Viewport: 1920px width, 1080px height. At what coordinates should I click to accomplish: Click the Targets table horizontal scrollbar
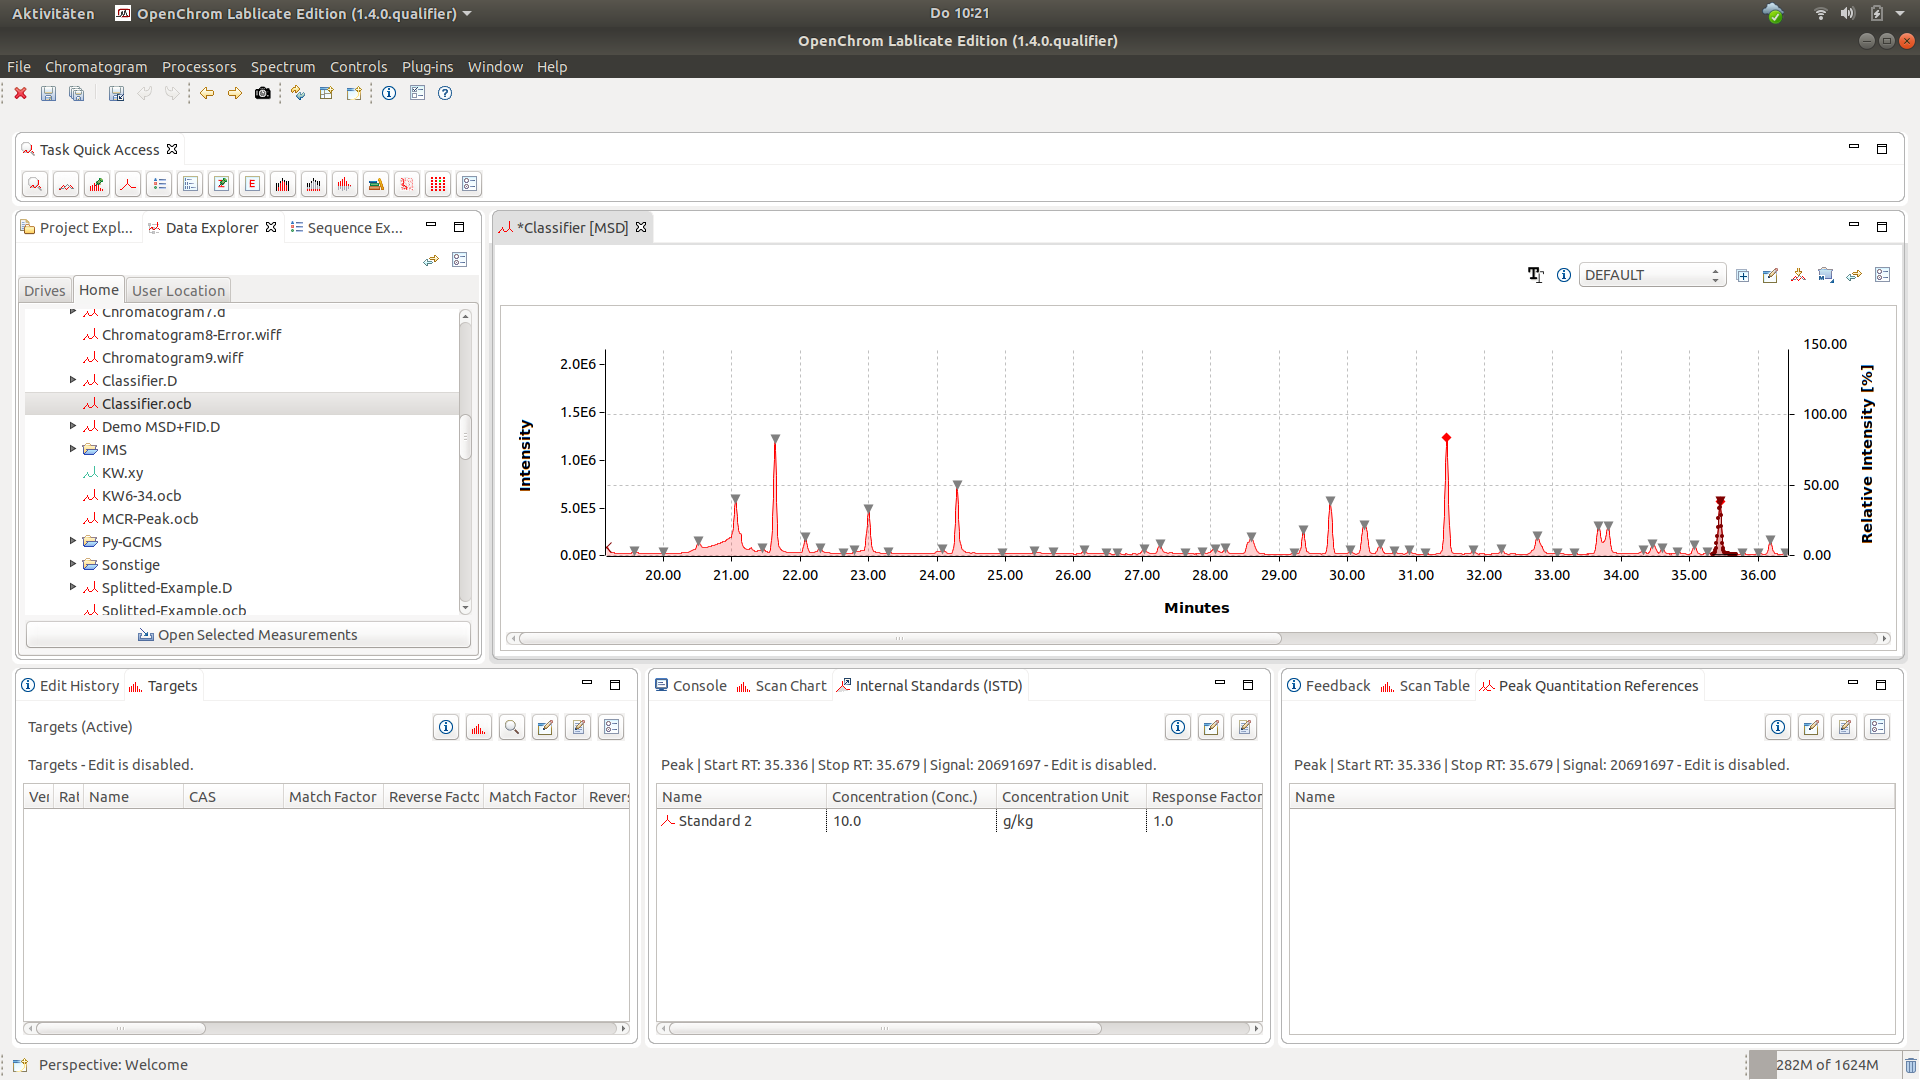120,1028
